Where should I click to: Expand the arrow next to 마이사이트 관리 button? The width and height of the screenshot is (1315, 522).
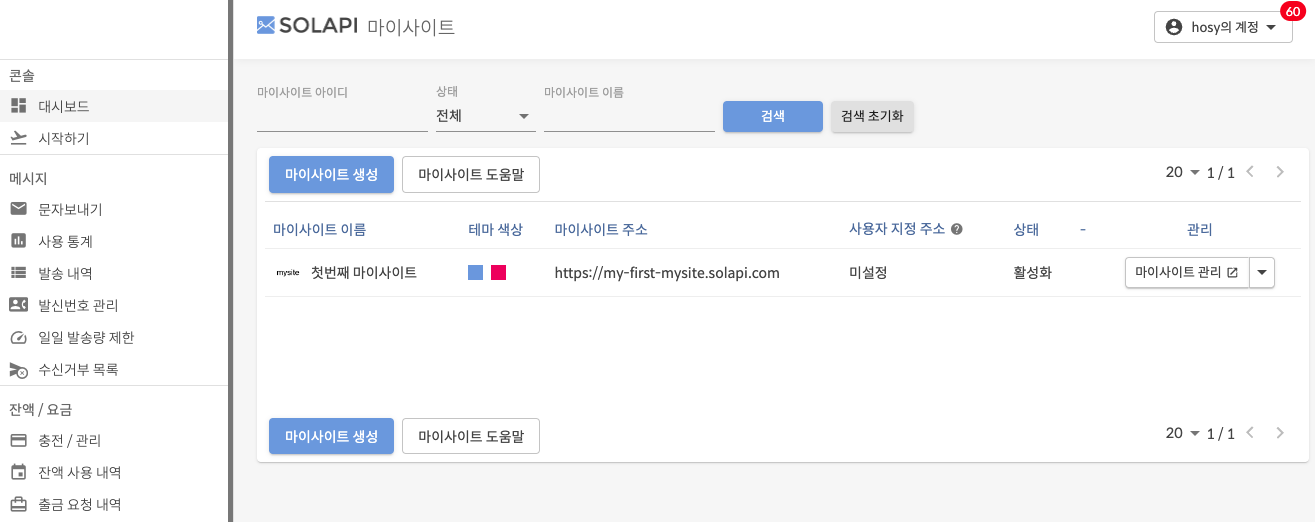1262,272
